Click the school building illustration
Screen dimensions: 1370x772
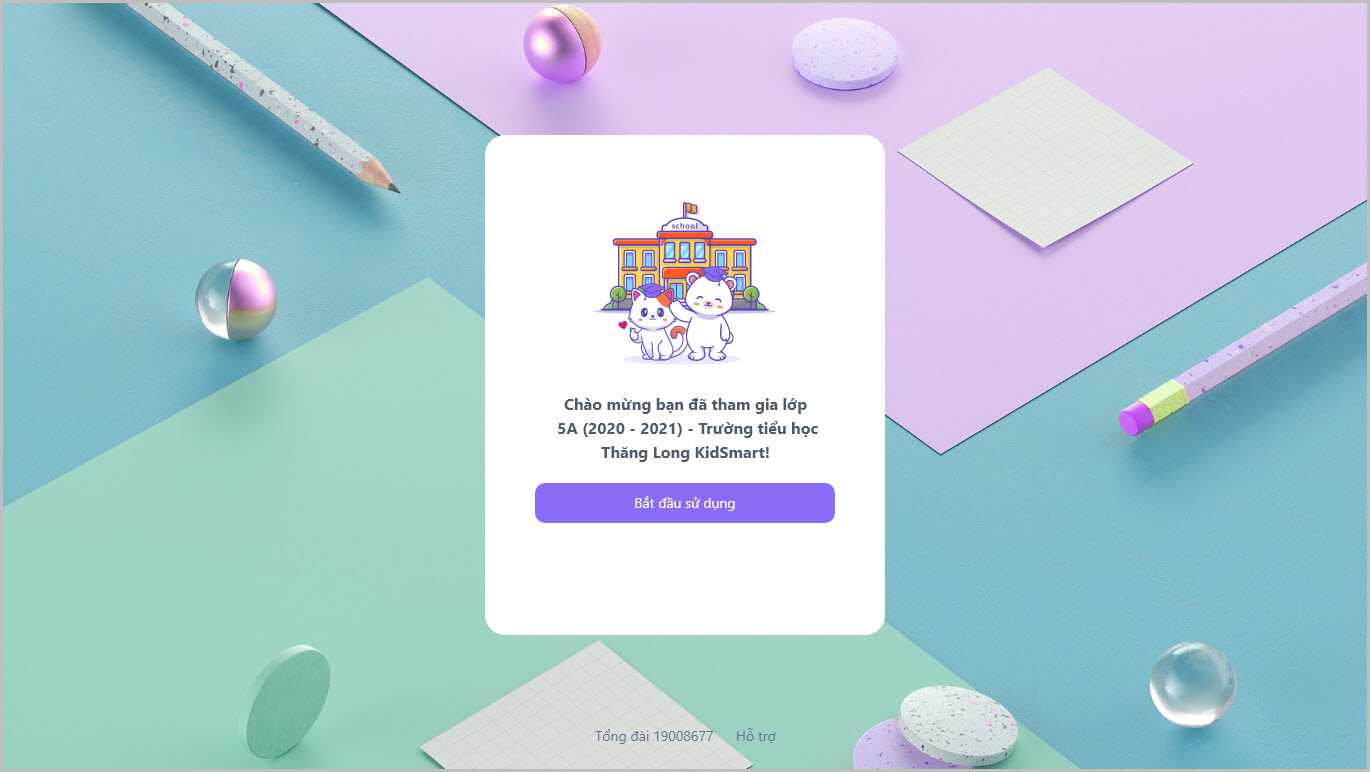[685, 256]
